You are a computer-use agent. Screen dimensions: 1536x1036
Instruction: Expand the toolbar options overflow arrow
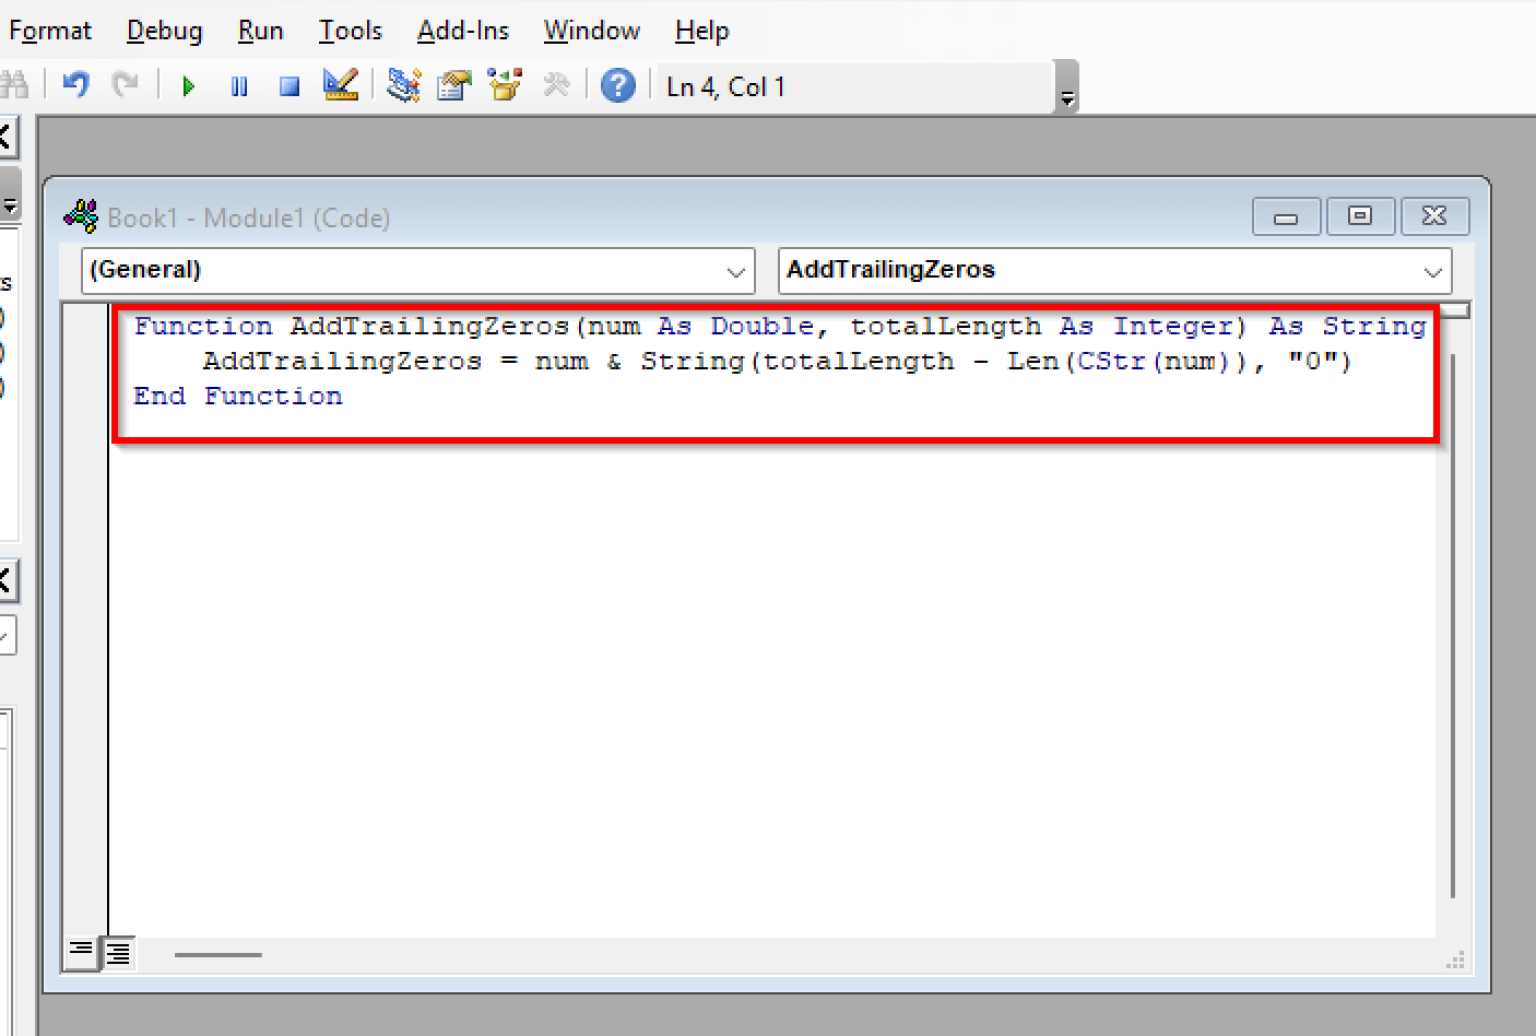(1067, 98)
